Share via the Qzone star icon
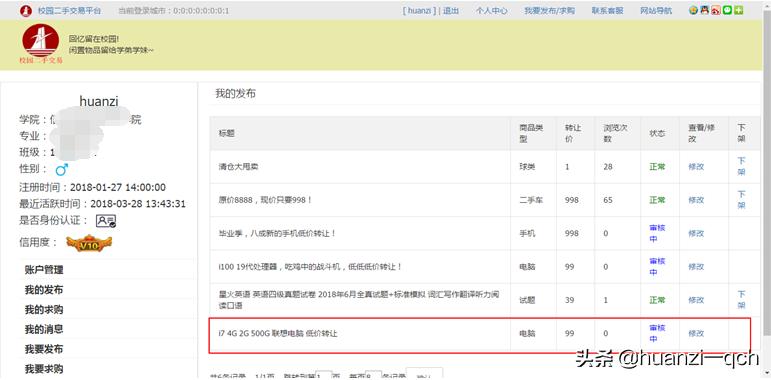 (x=693, y=10)
